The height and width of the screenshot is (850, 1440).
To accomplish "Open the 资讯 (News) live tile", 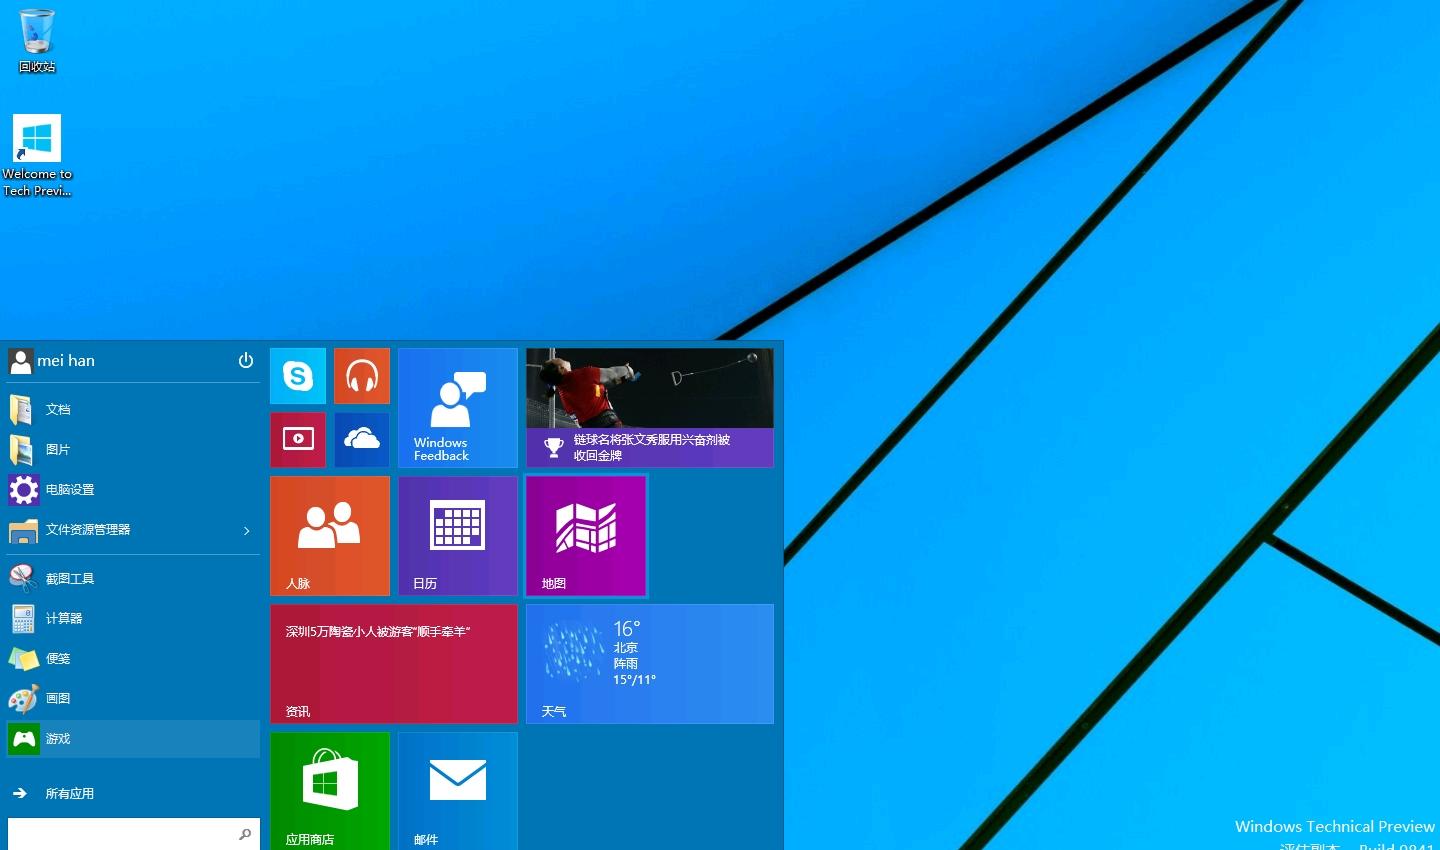I will tap(394, 664).
